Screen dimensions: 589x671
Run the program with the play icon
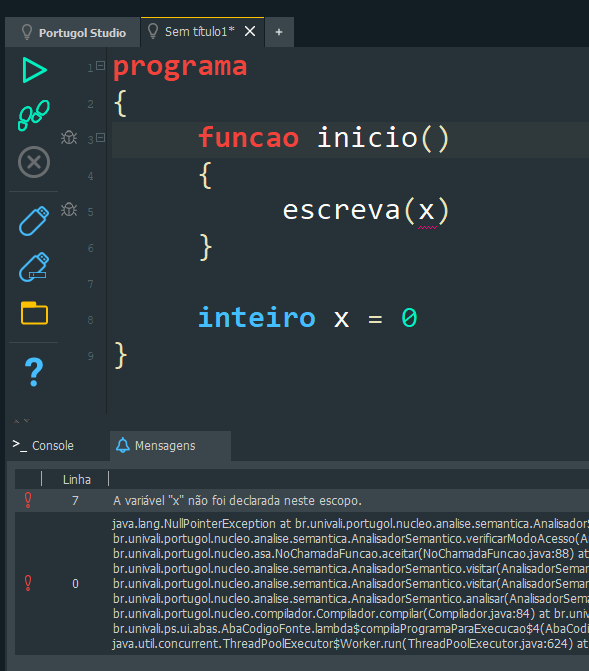pos(34,70)
